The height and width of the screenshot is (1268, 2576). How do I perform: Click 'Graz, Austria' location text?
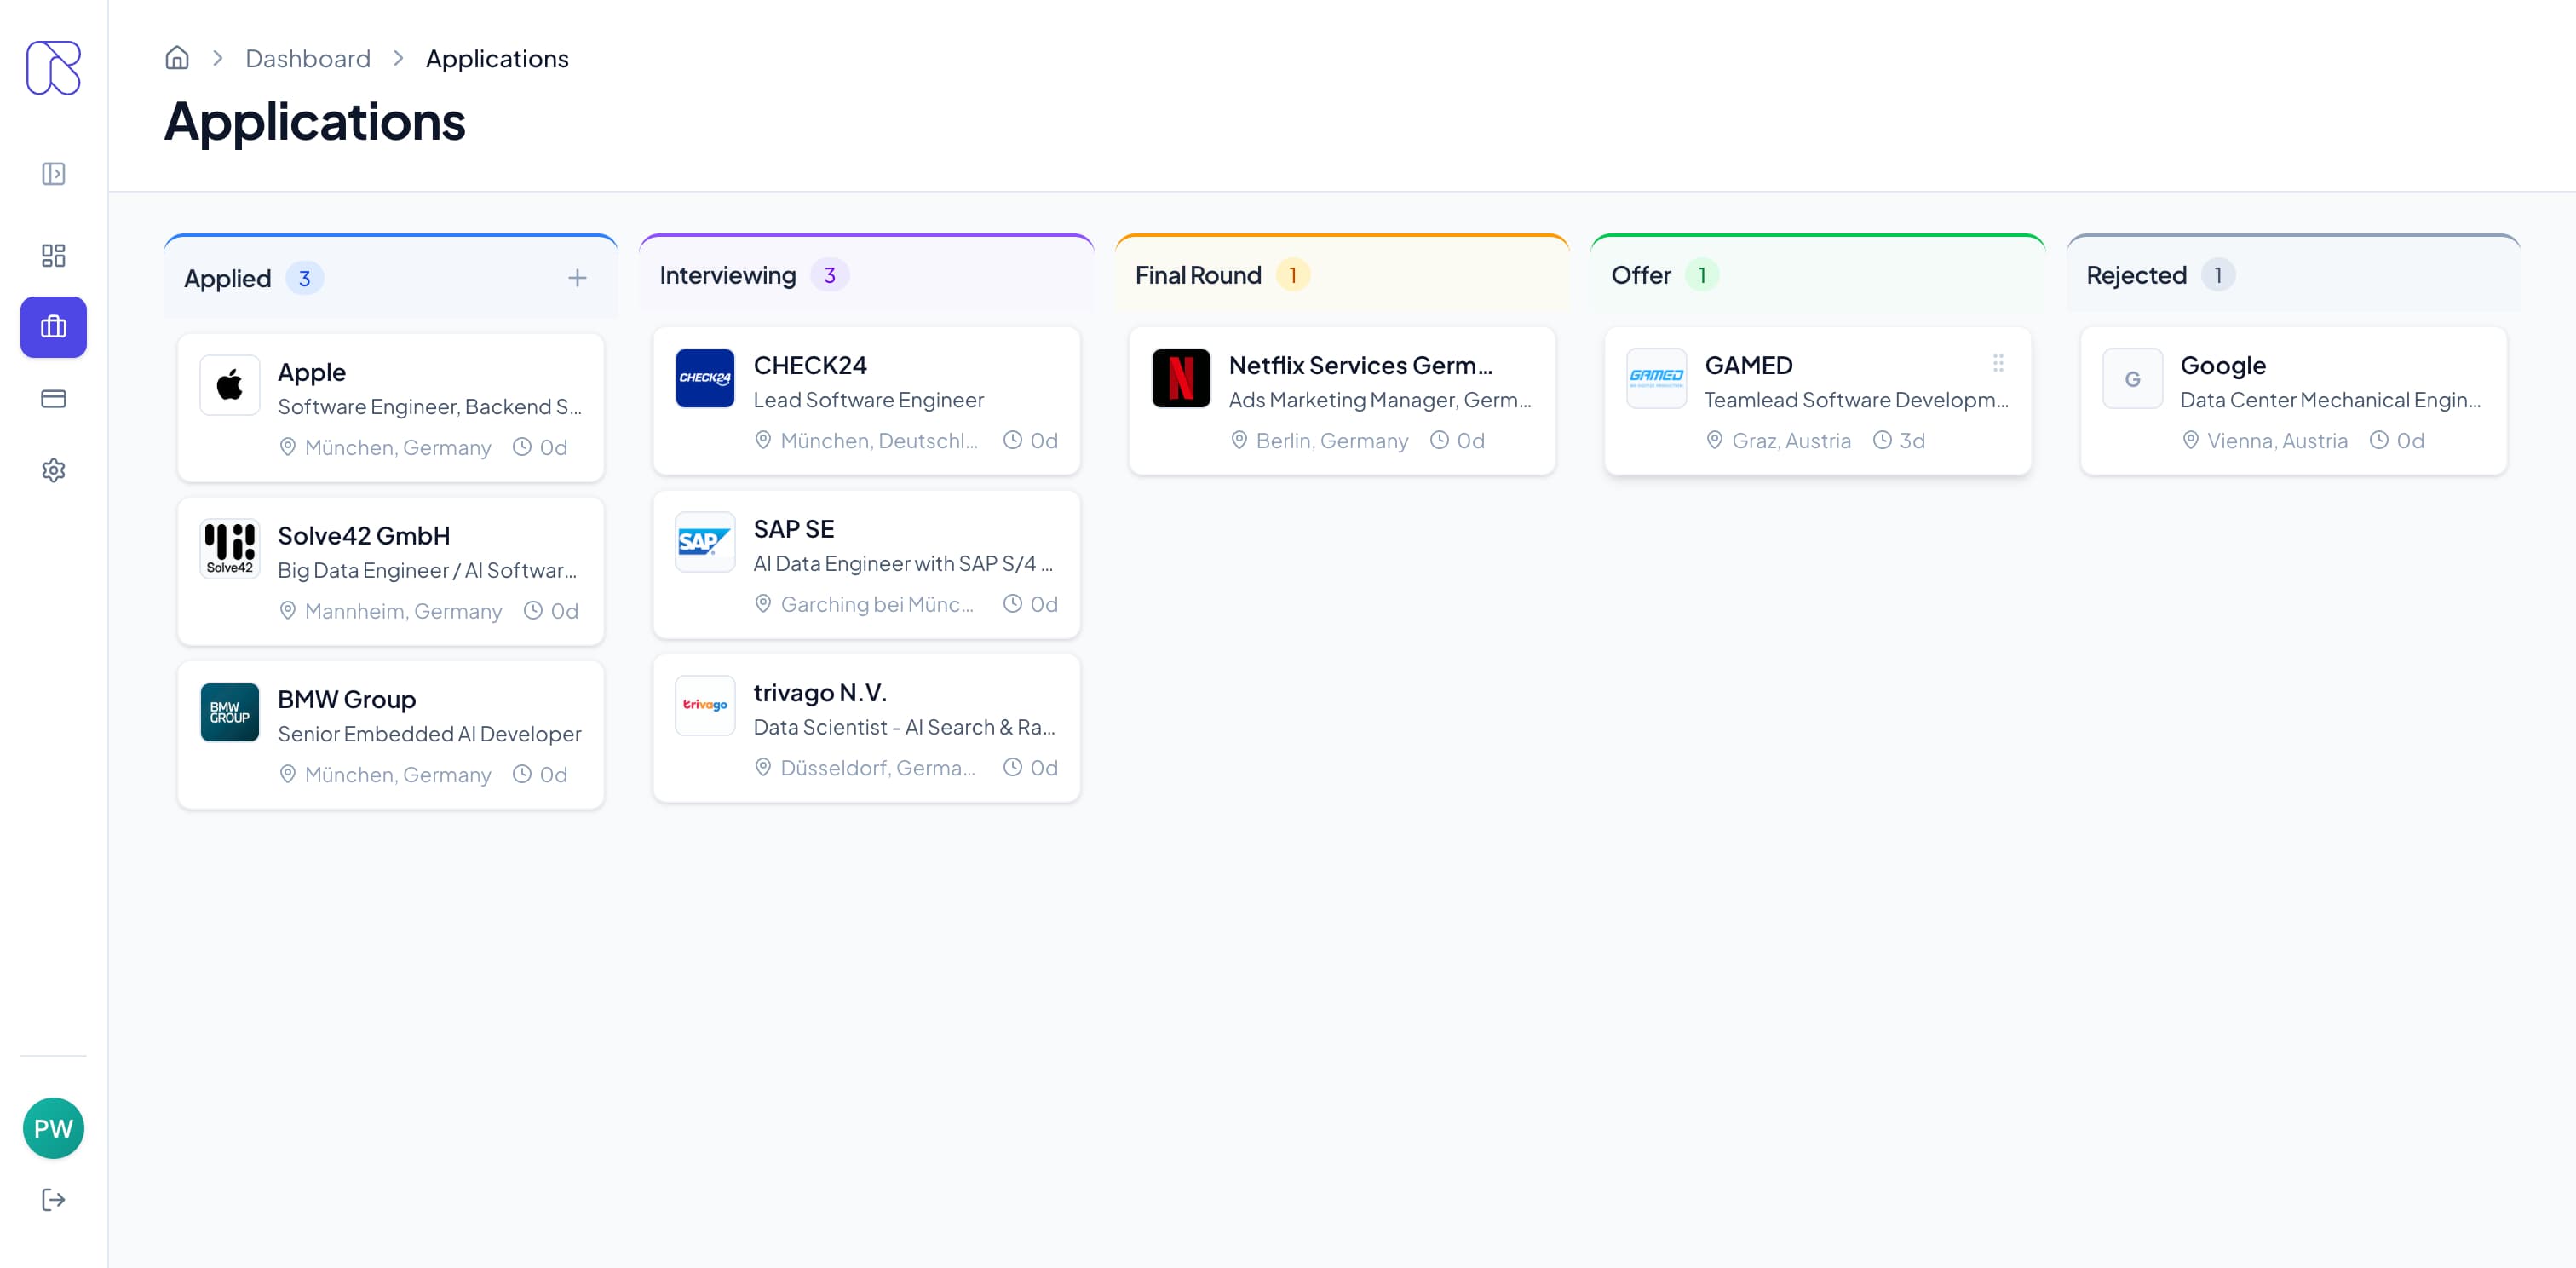coord(1791,440)
